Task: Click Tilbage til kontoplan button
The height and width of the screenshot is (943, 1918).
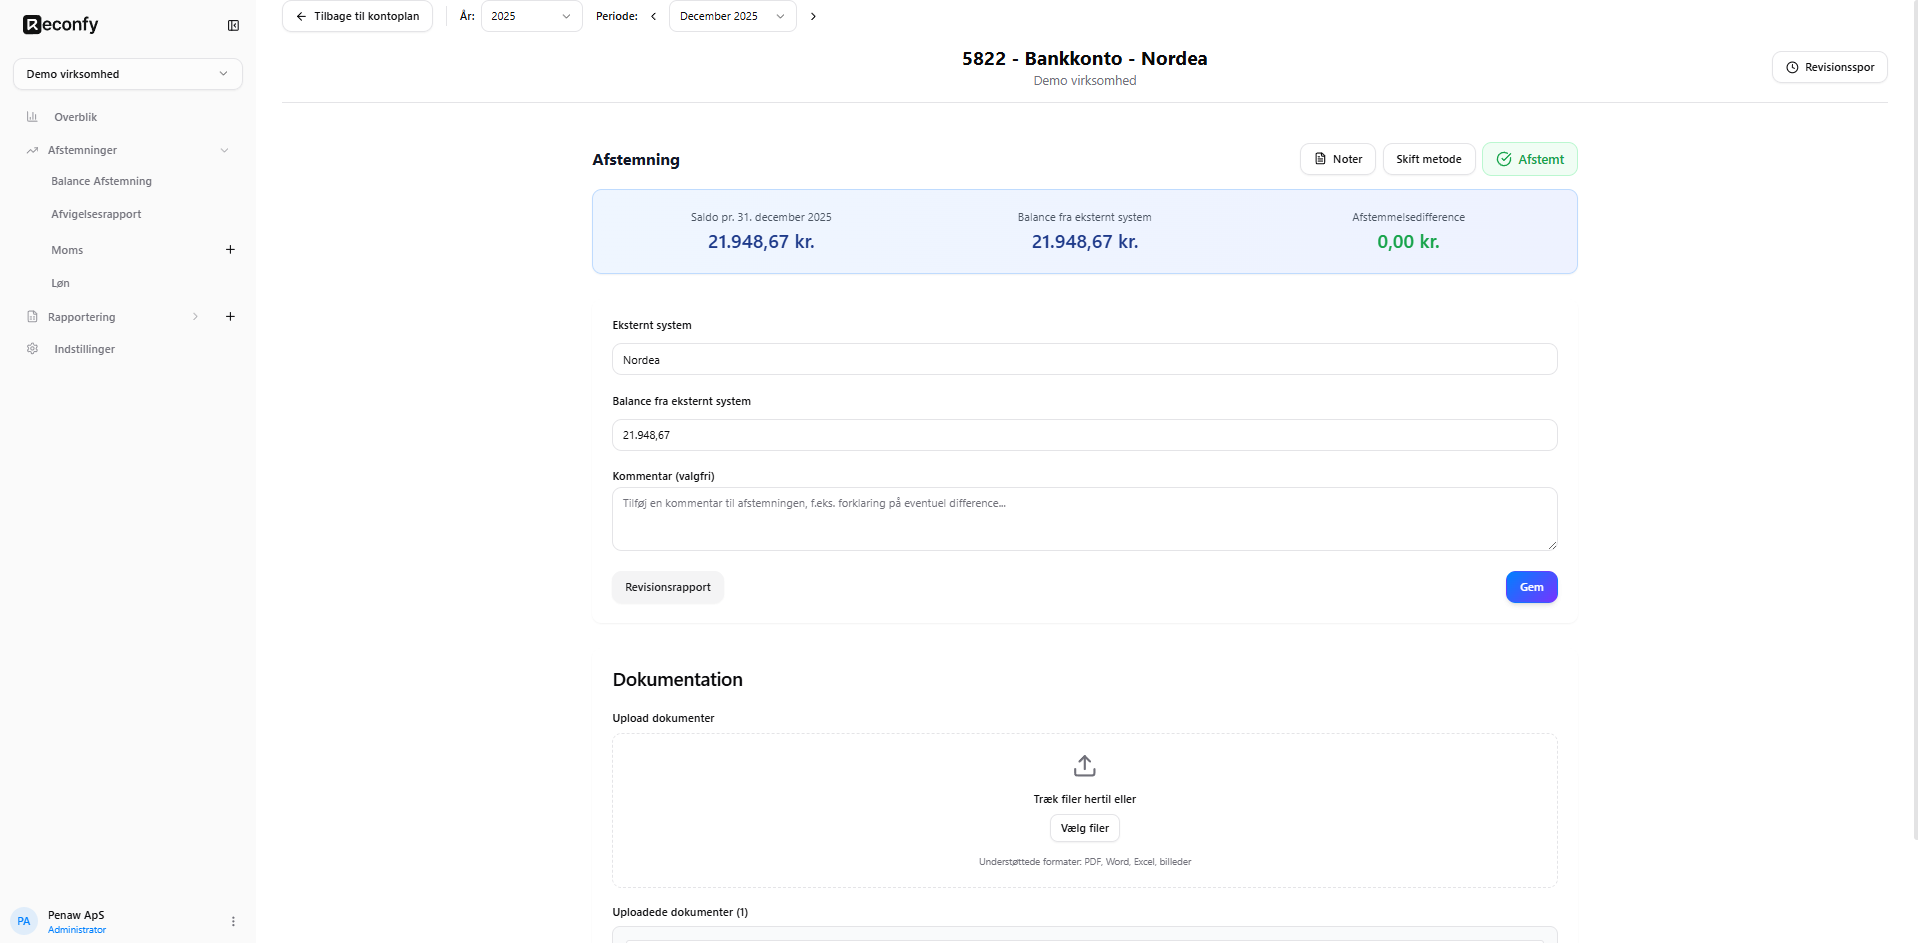Action: pos(357,16)
